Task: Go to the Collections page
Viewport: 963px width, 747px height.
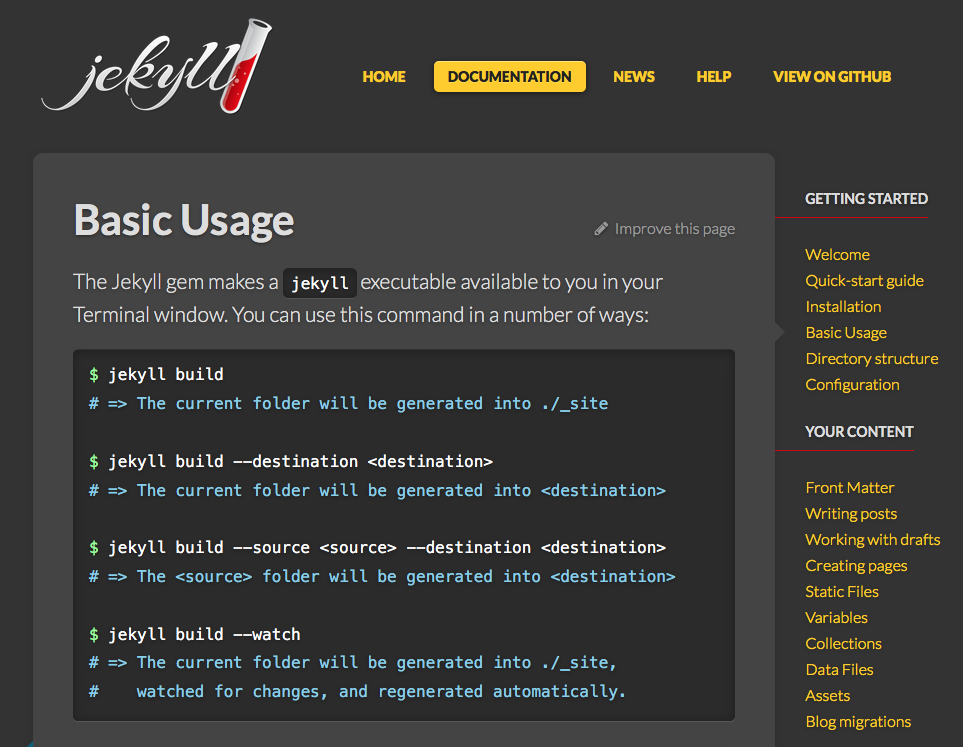Action: [843, 643]
